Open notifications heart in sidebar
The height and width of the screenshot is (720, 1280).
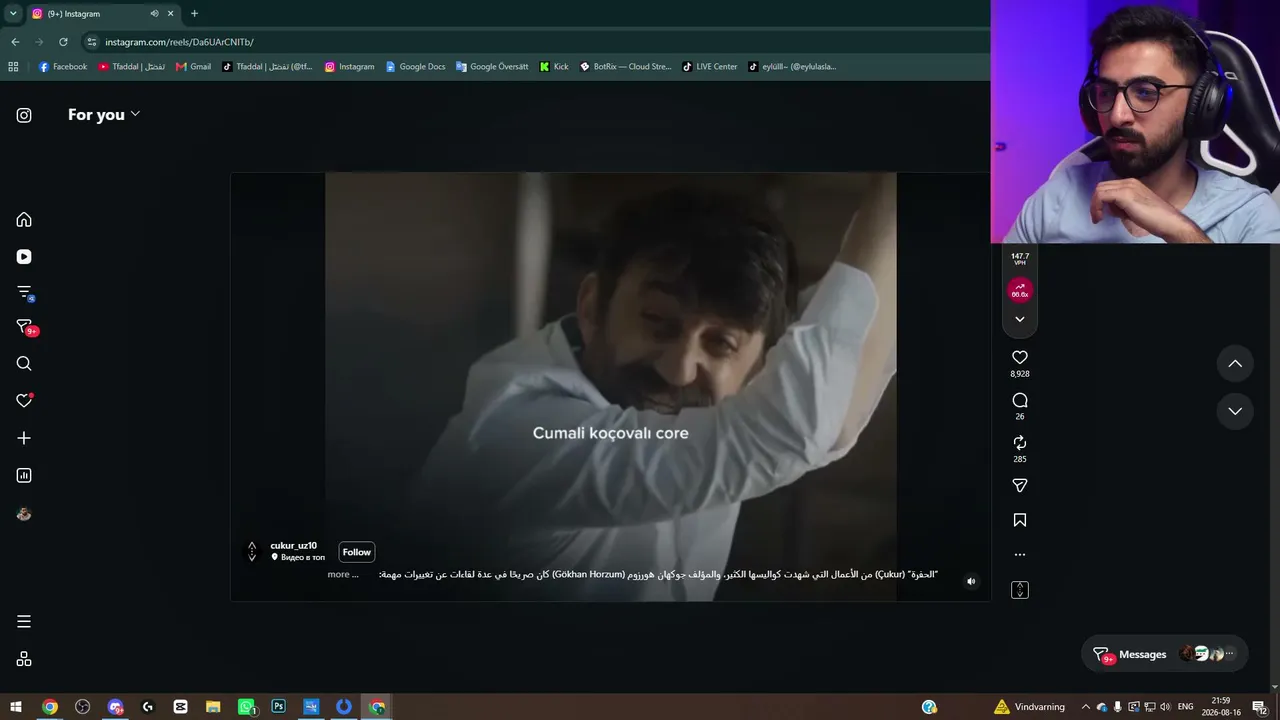(x=24, y=401)
